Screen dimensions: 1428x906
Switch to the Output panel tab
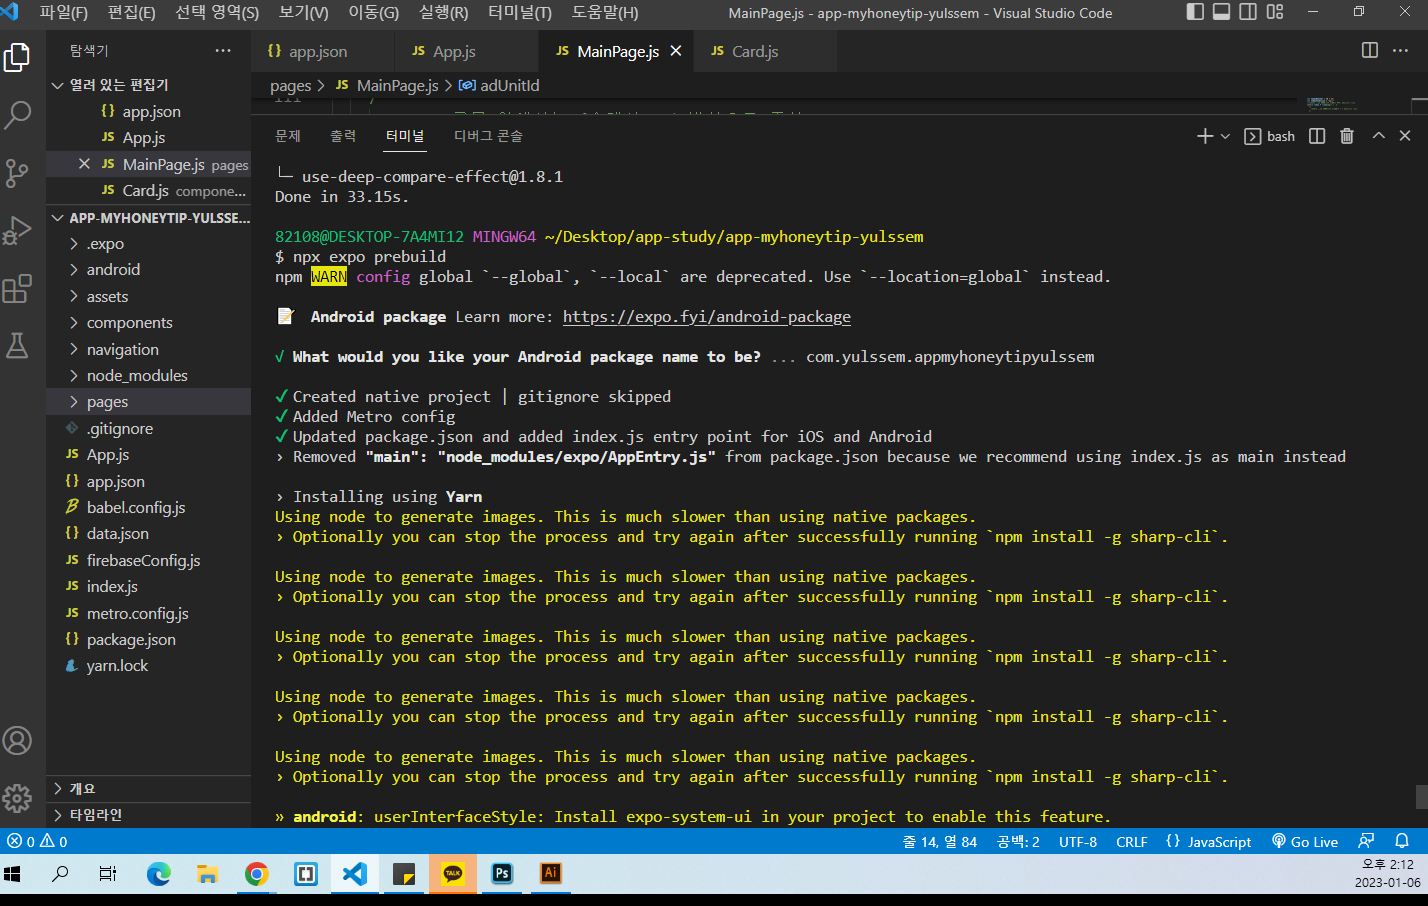tap(343, 136)
